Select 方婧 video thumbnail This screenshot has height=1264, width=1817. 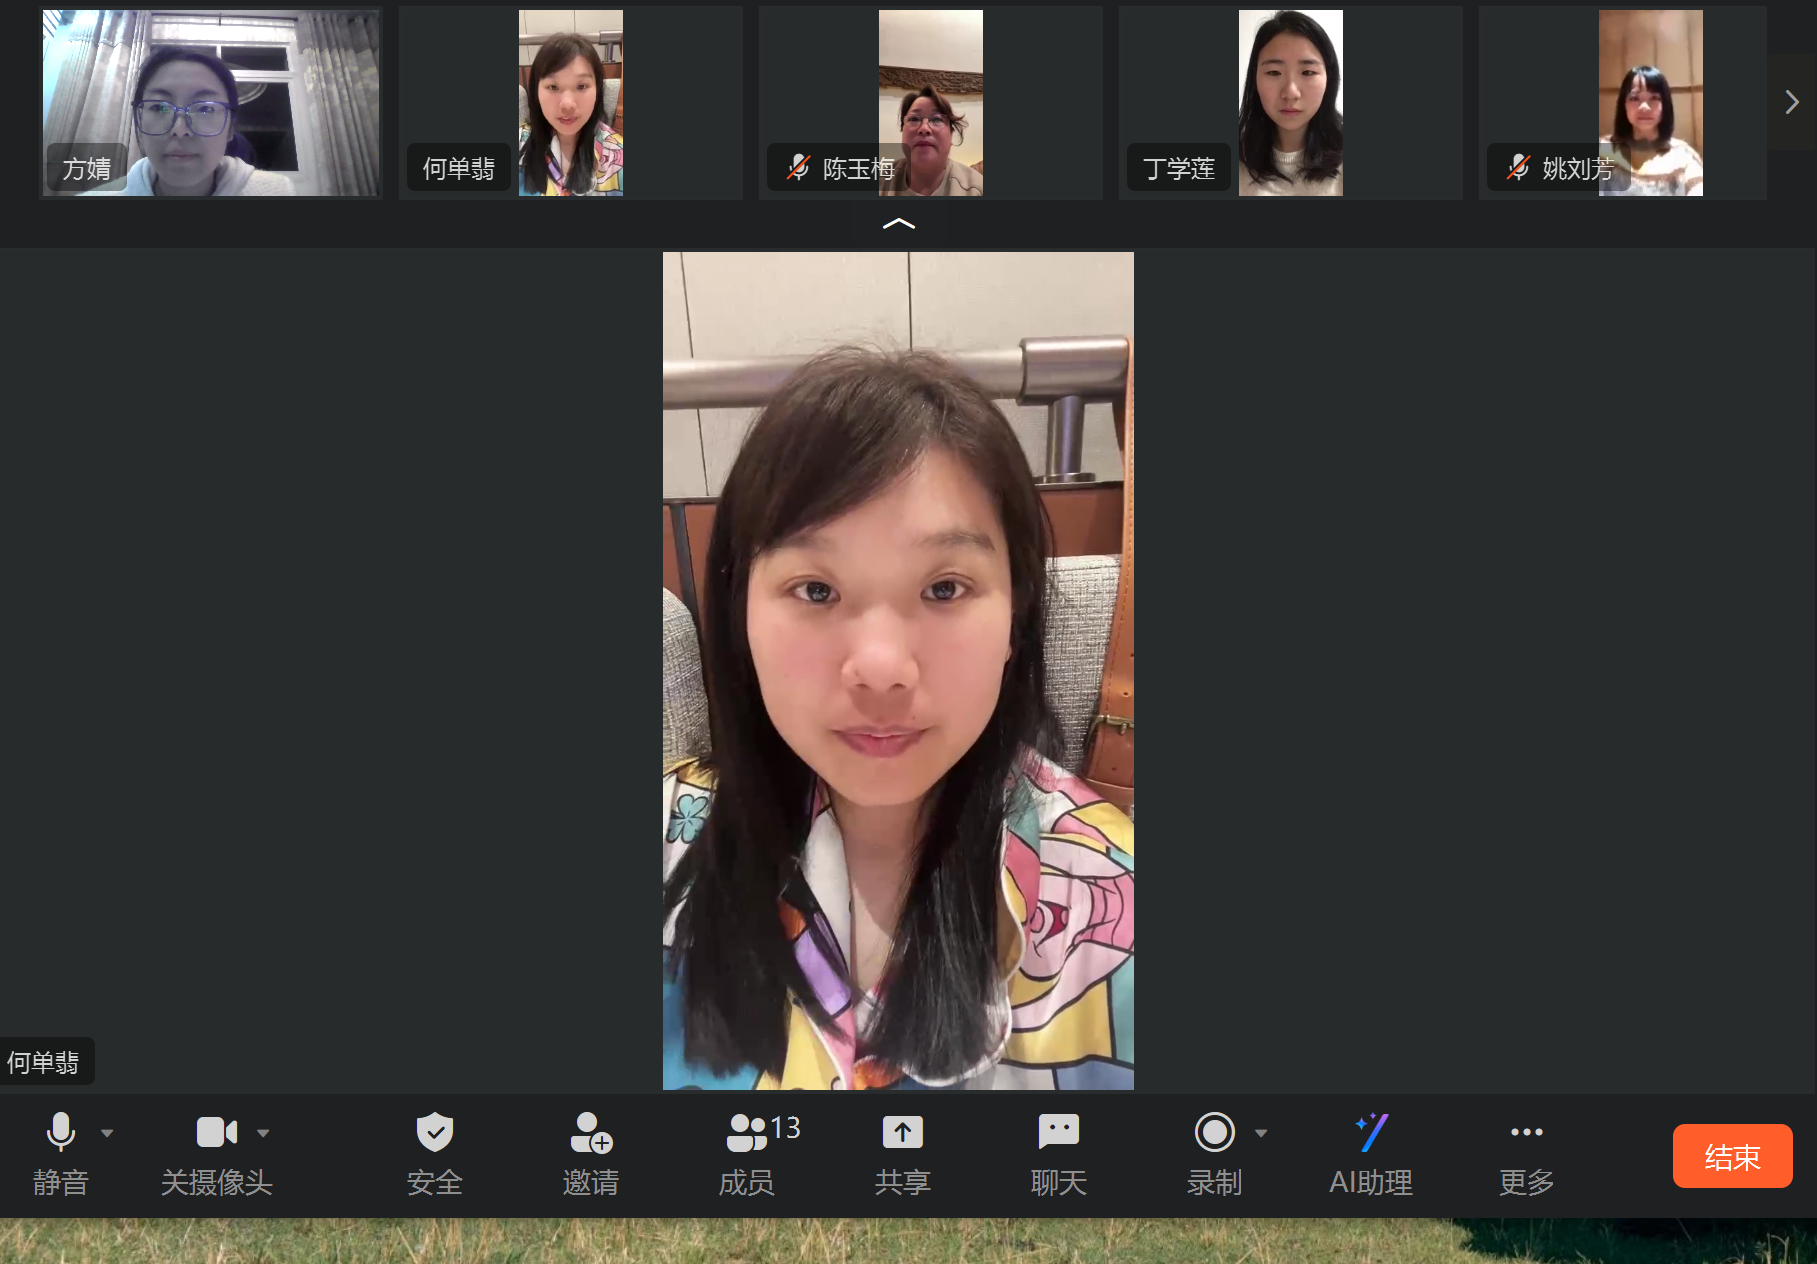210,102
